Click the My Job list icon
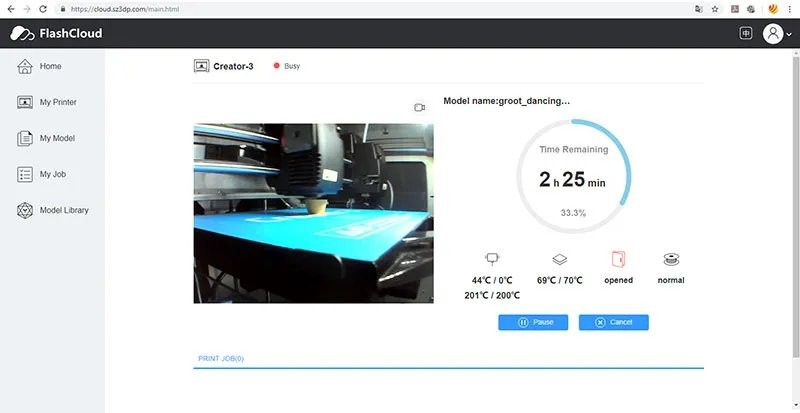The width and height of the screenshot is (800, 413). (x=24, y=174)
